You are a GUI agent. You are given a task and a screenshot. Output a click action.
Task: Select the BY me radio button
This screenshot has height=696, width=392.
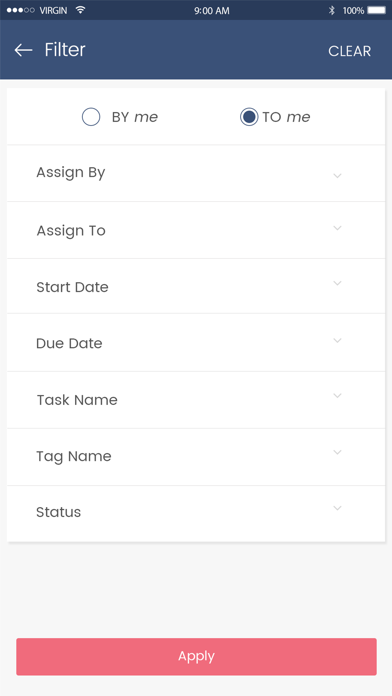tap(91, 117)
